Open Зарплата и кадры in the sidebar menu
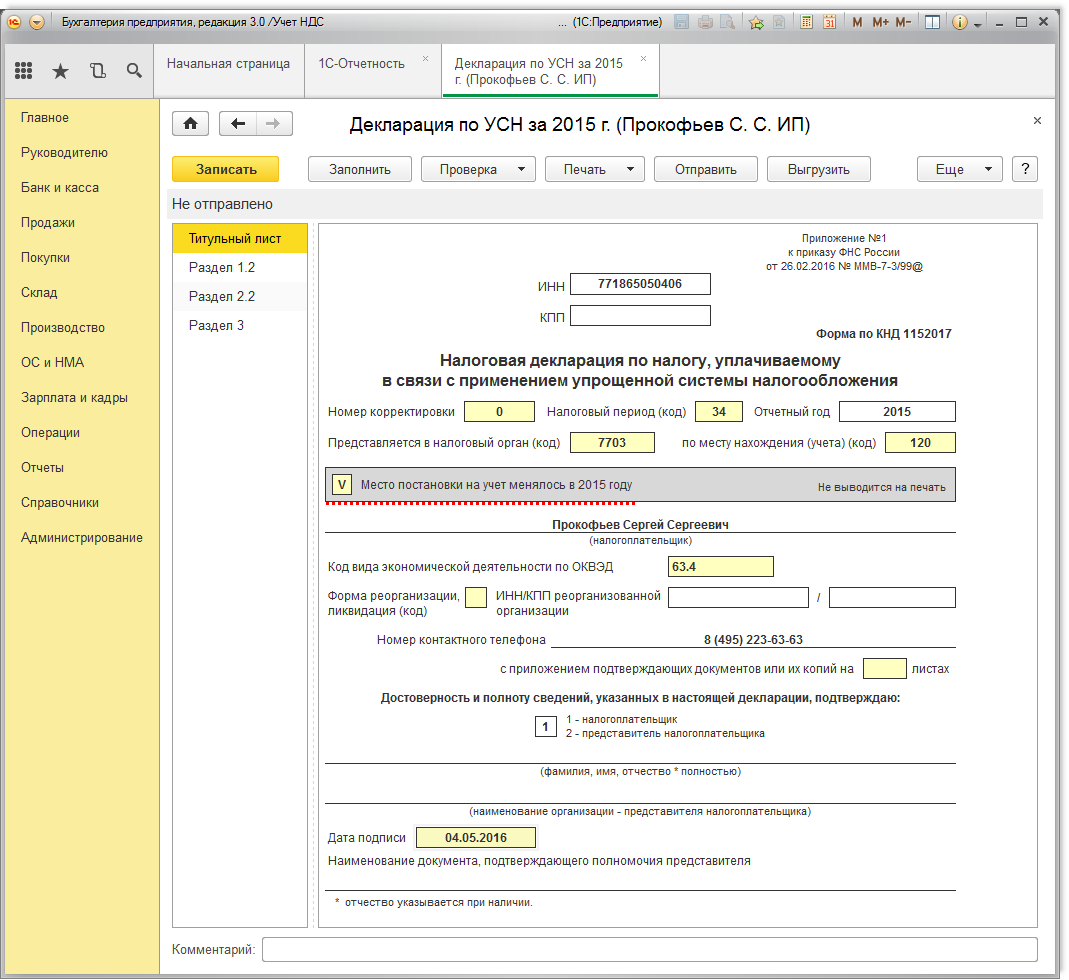This screenshot has width=1069, height=980. pyautogui.click(x=74, y=398)
